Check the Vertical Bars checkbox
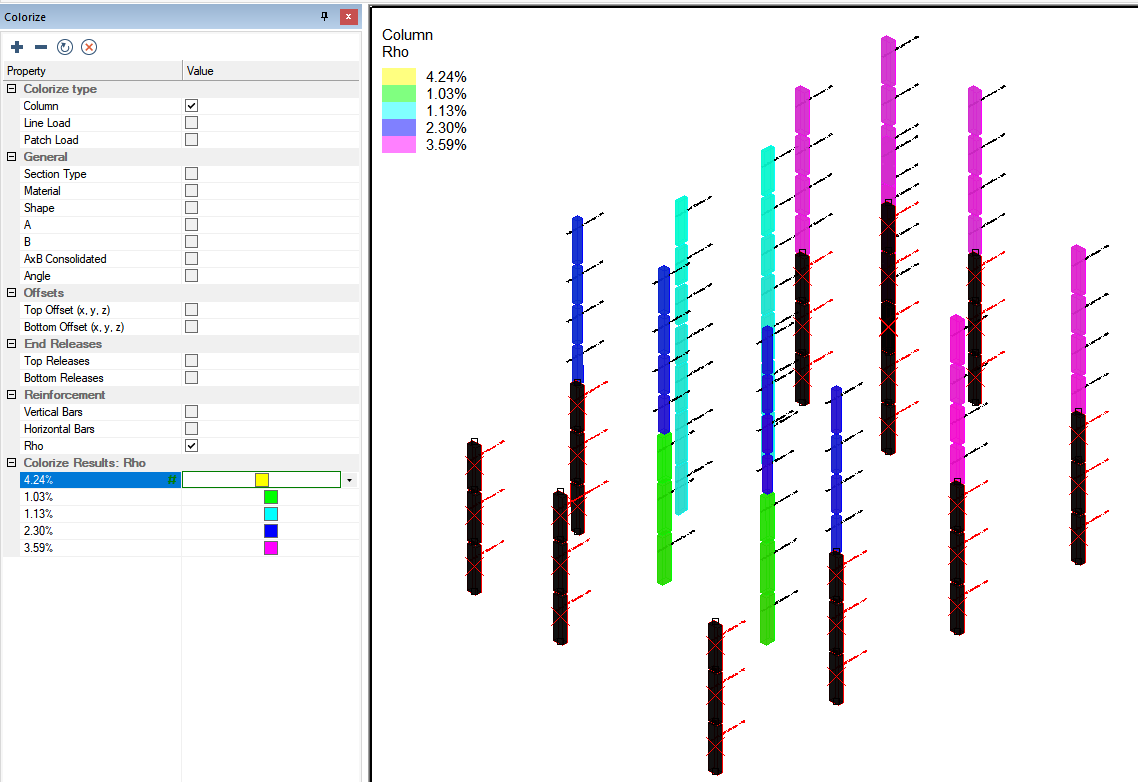Viewport: 1138px width, 782px height. 191,412
